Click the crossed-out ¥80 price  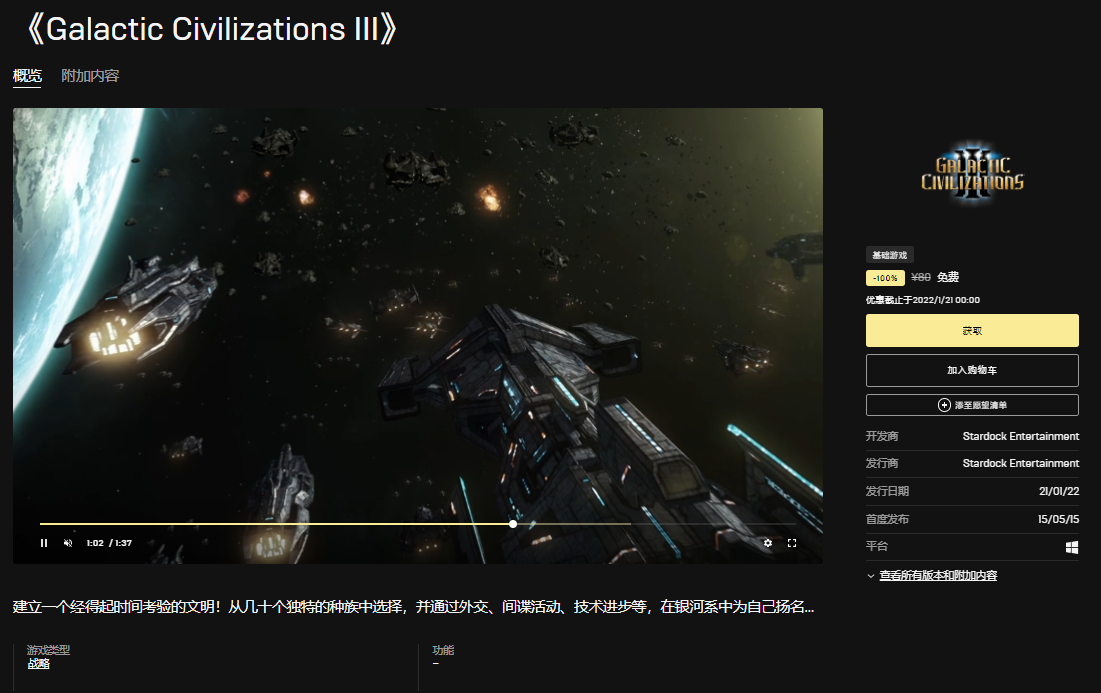pos(921,277)
